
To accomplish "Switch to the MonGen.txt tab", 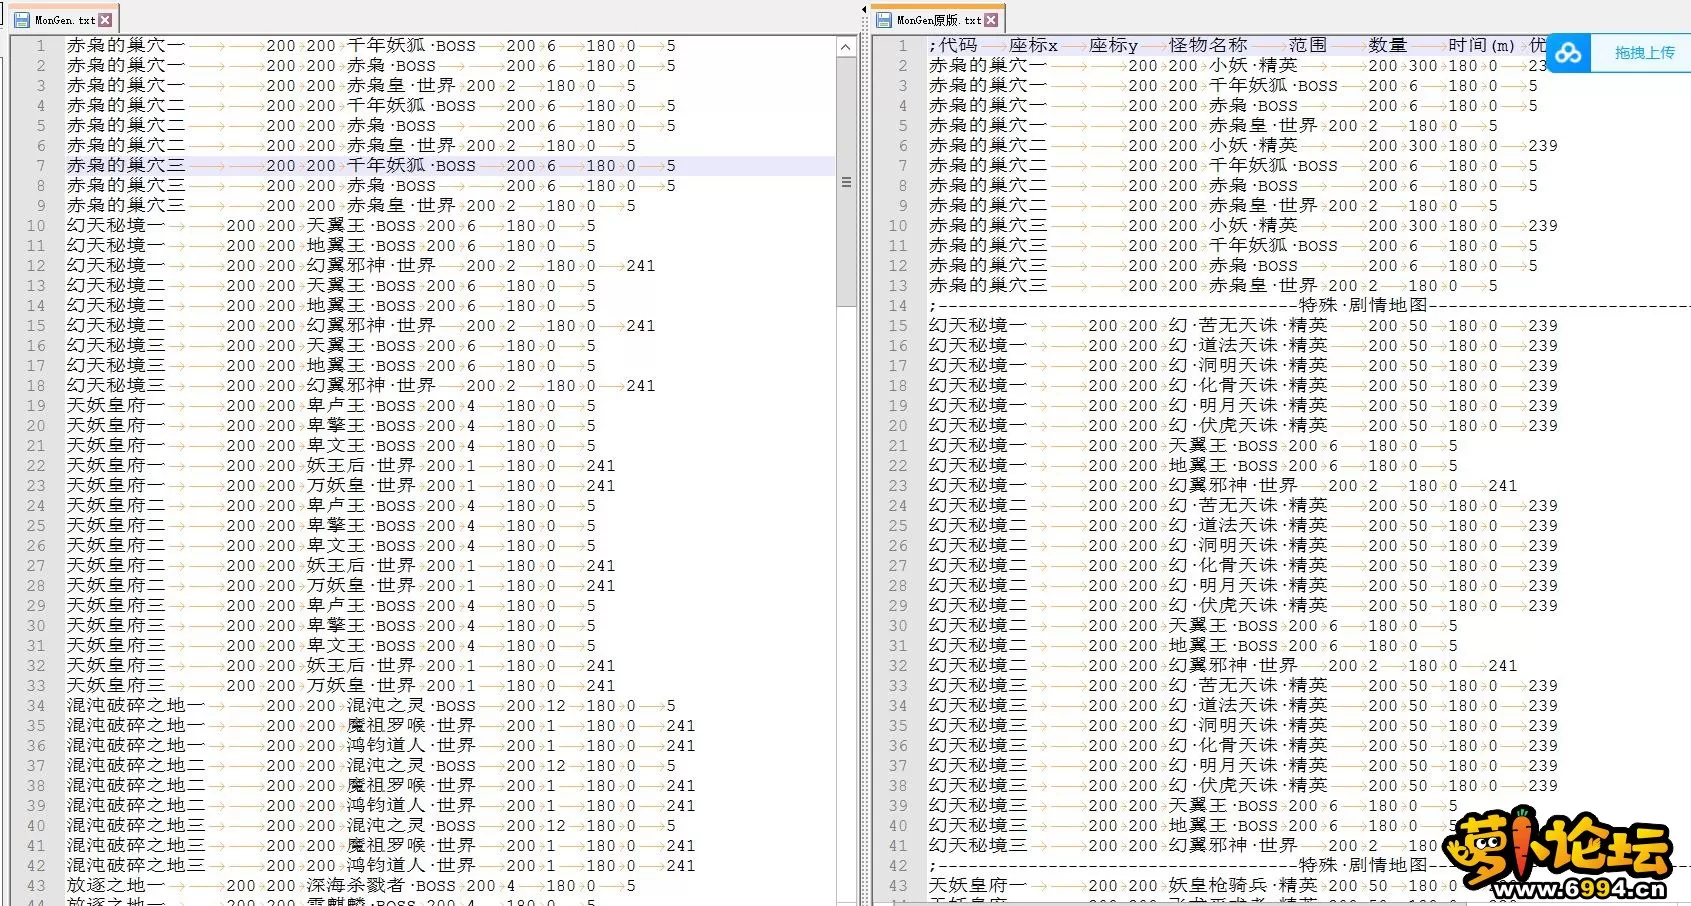I will tap(65, 20).
